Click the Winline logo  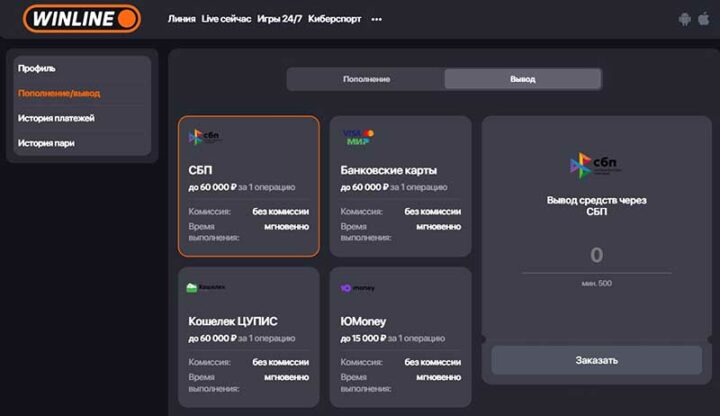coord(82,19)
